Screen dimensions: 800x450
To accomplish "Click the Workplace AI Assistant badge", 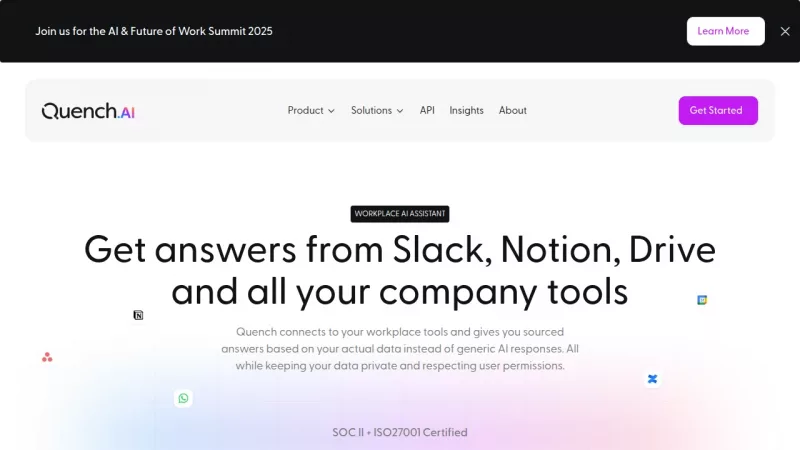I will (400, 214).
